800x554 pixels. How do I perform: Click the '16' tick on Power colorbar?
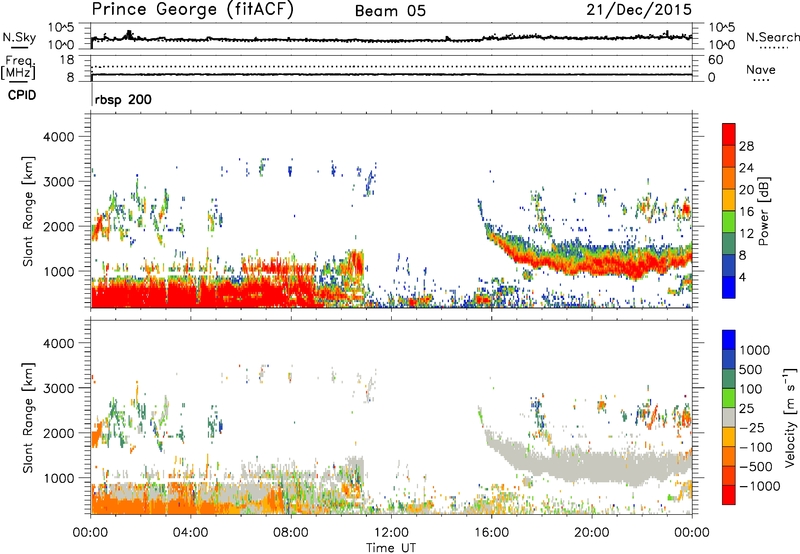[746, 212]
